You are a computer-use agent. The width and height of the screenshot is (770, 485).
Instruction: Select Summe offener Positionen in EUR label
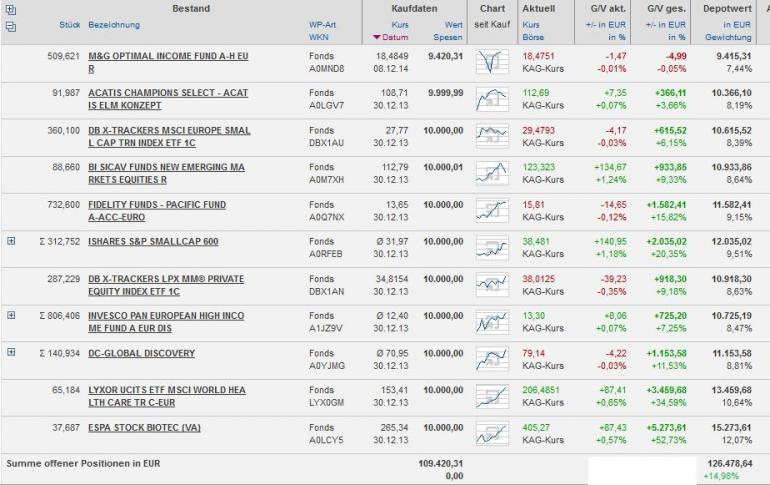[83, 463]
